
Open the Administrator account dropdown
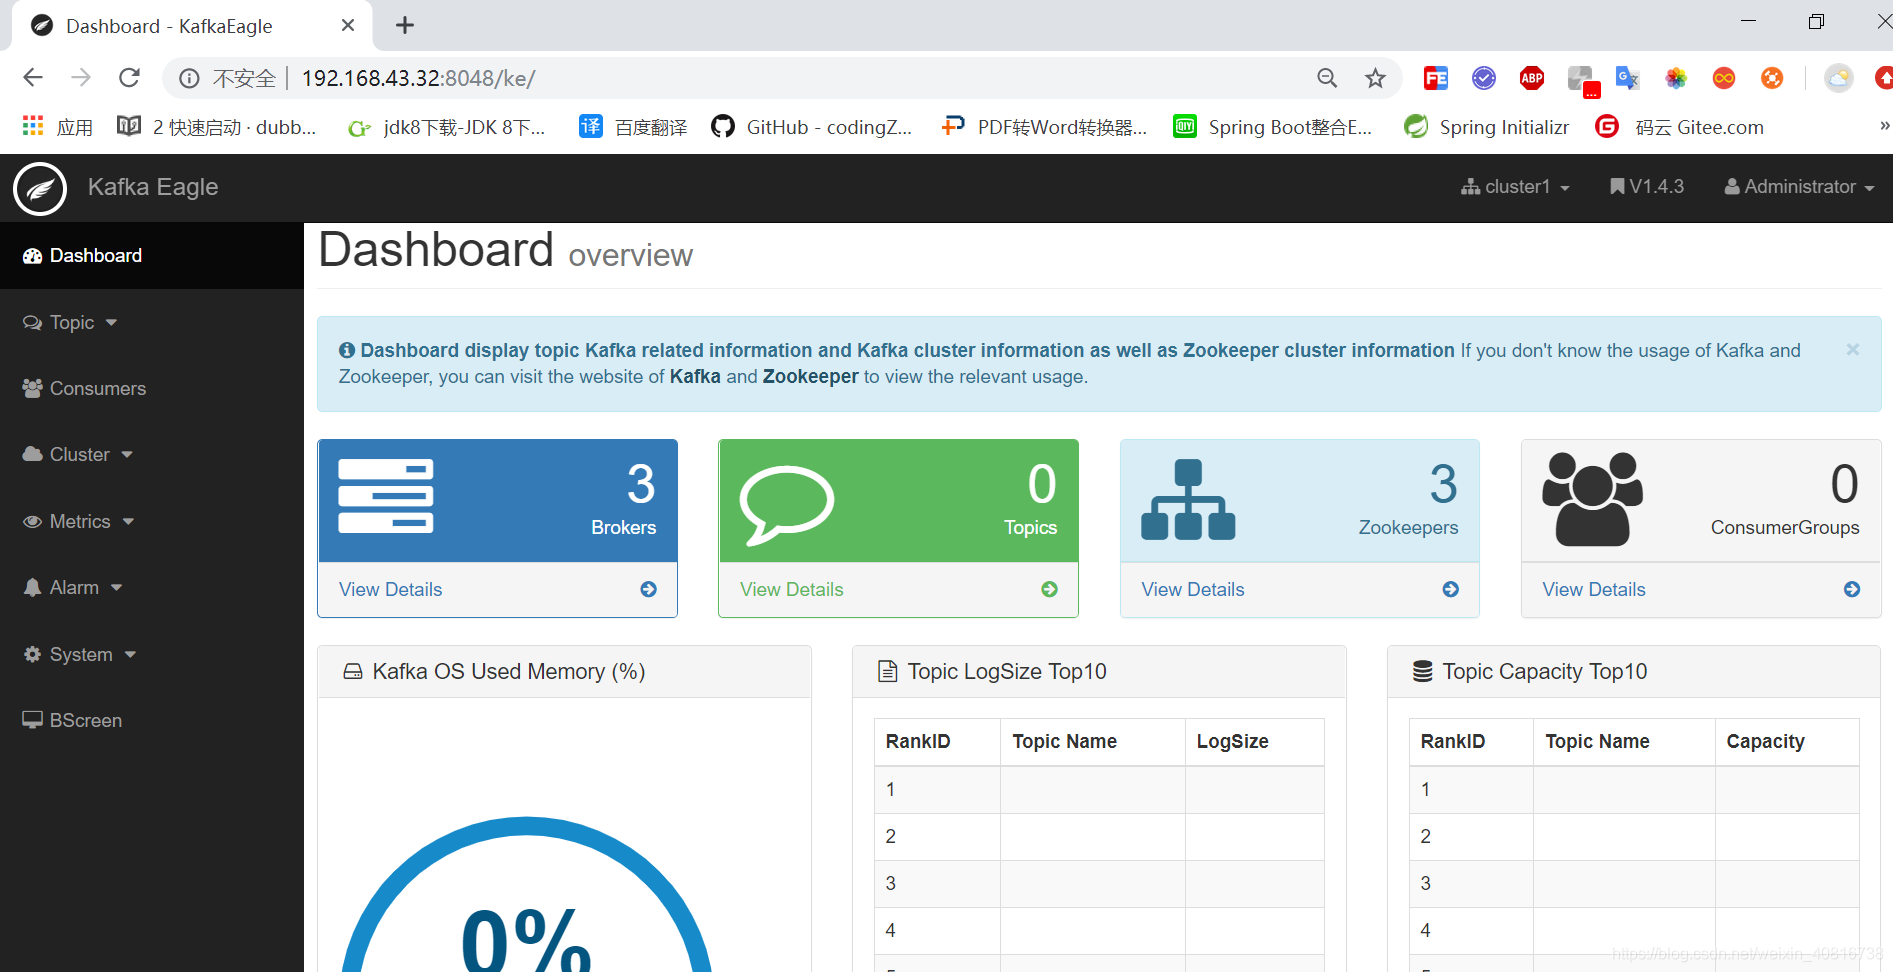click(x=1799, y=187)
